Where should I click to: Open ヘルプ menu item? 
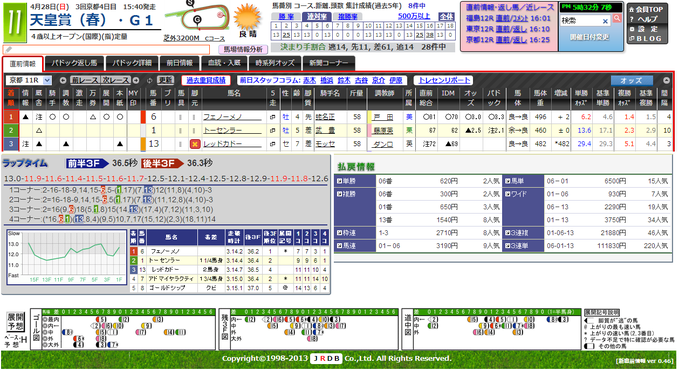pyautogui.click(x=643, y=19)
